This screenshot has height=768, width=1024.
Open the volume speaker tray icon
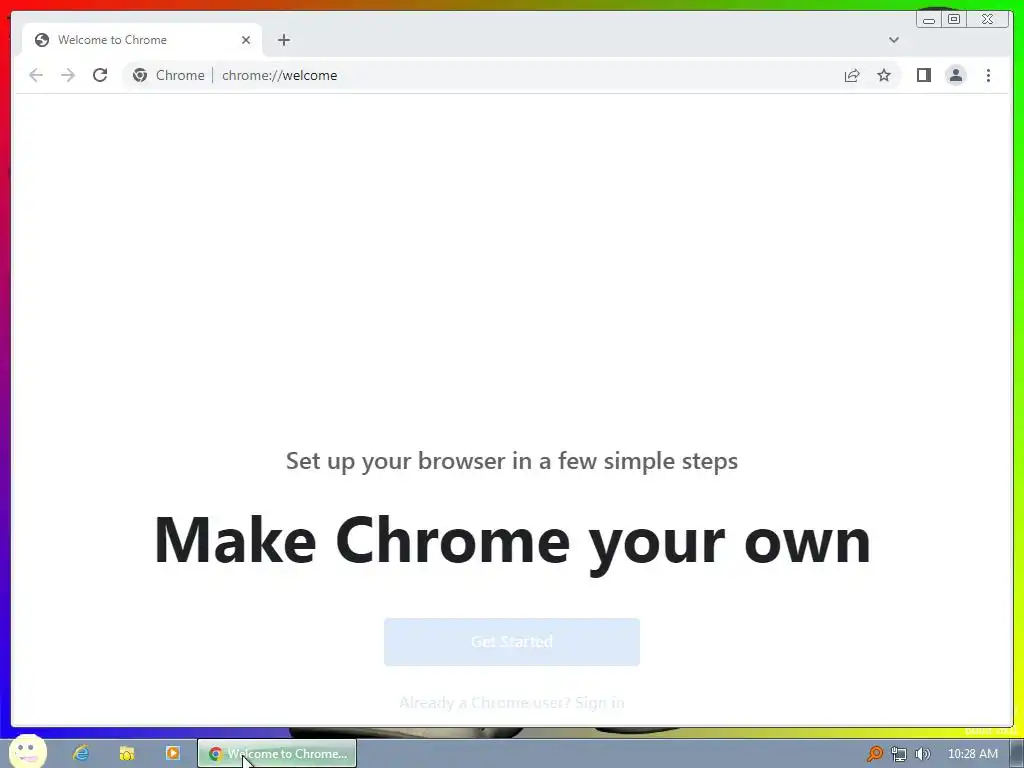tap(922, 754)
